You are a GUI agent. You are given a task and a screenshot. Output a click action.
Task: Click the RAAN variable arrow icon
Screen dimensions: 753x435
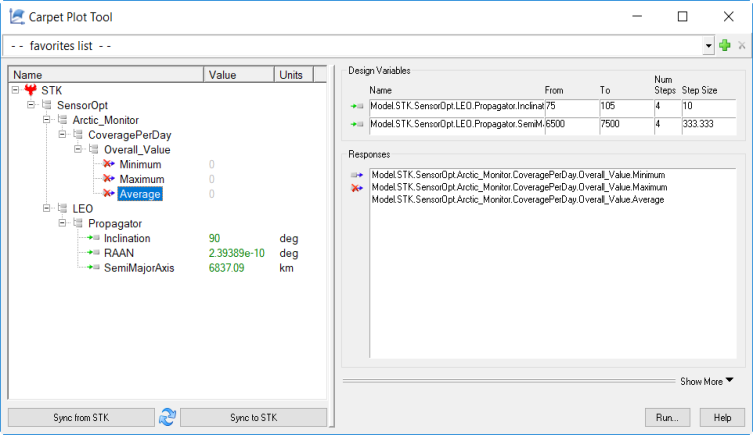coord(94,253)
